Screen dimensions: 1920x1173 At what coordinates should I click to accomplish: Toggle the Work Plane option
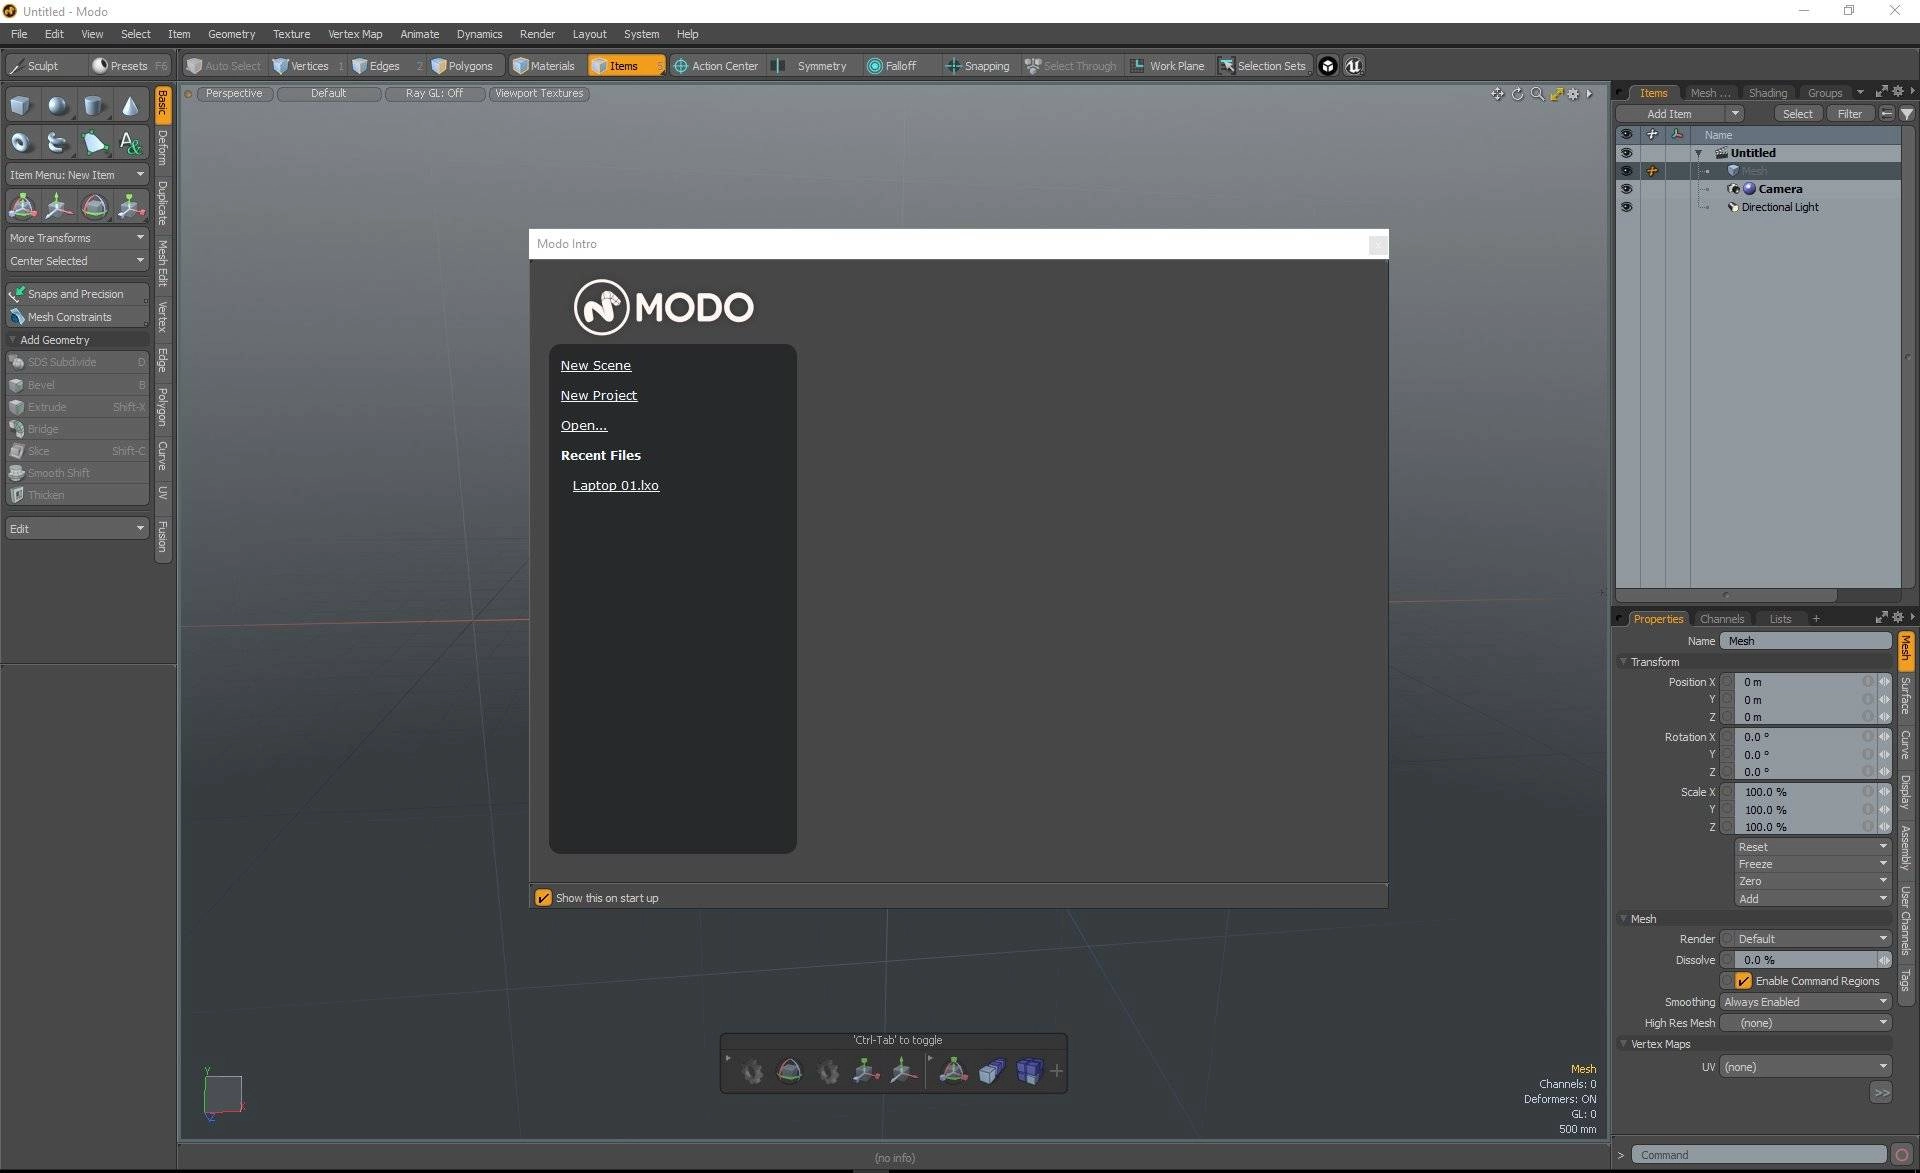tap(1167, 66)
